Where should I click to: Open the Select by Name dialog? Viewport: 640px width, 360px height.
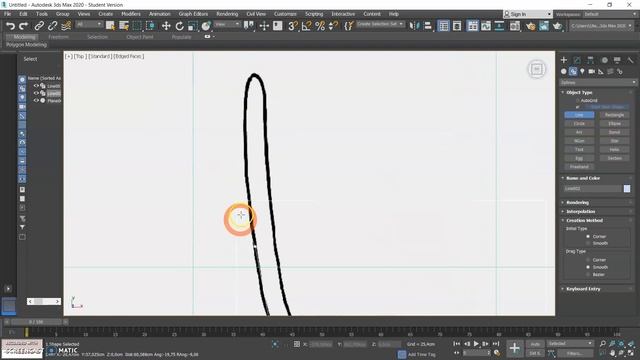(x=124, y=26)
